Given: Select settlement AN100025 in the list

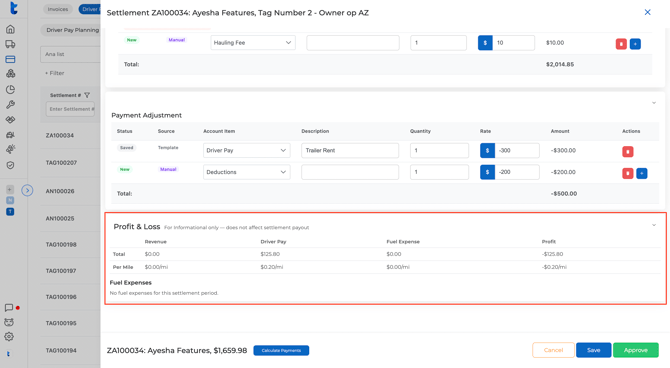Looking at the screenshot, I should (60, 218).
